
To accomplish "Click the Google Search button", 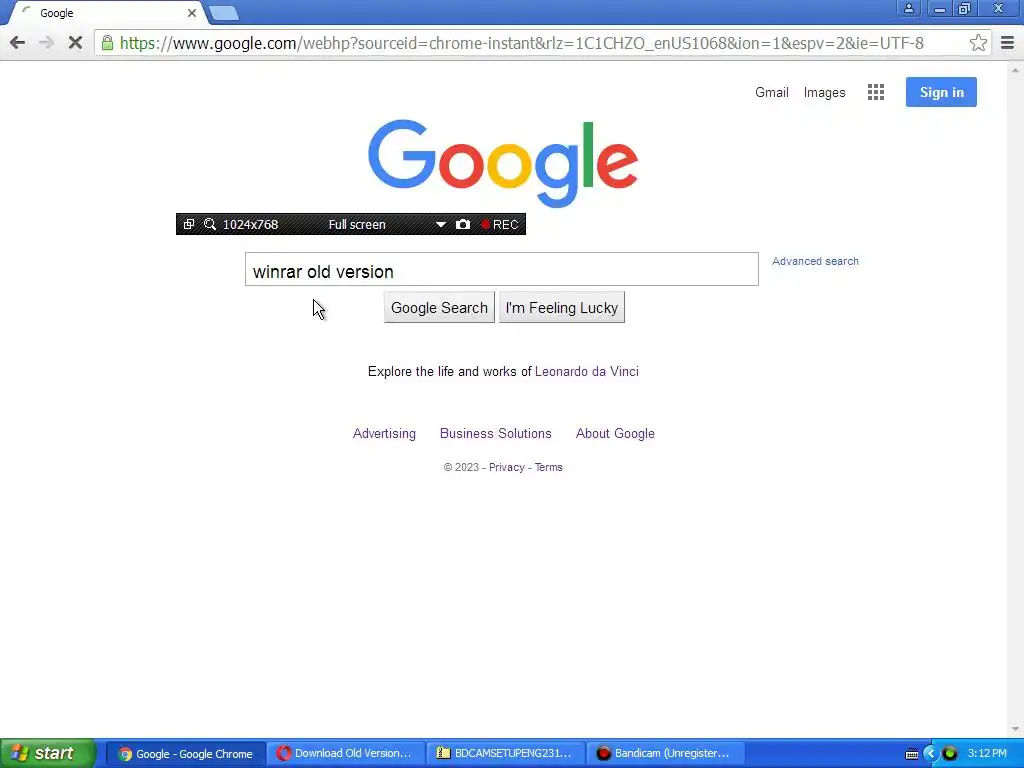I will [439, 308].
